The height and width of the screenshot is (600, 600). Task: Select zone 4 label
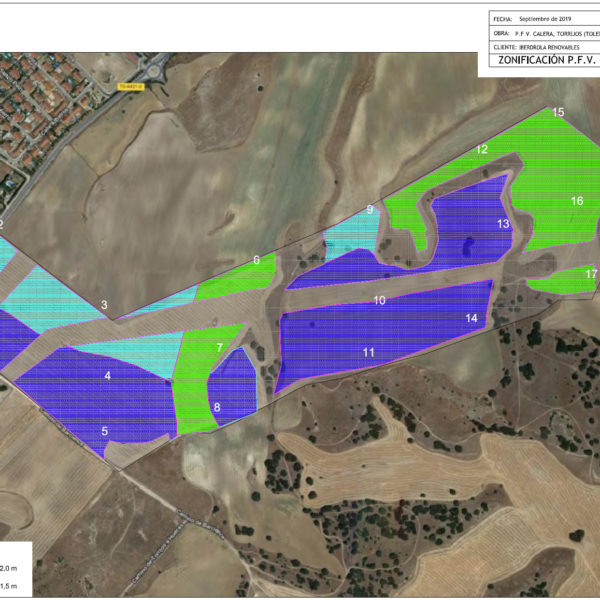click(107, 376)
